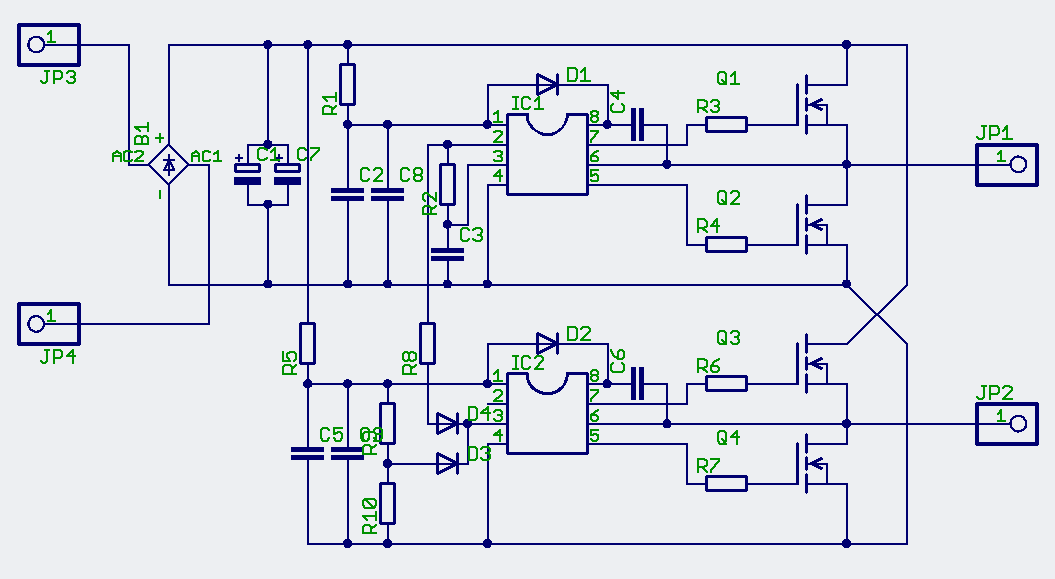Screen dimensions: 1055x579
Task: Click resistor R1 symbol
Action: coord(347,84)
